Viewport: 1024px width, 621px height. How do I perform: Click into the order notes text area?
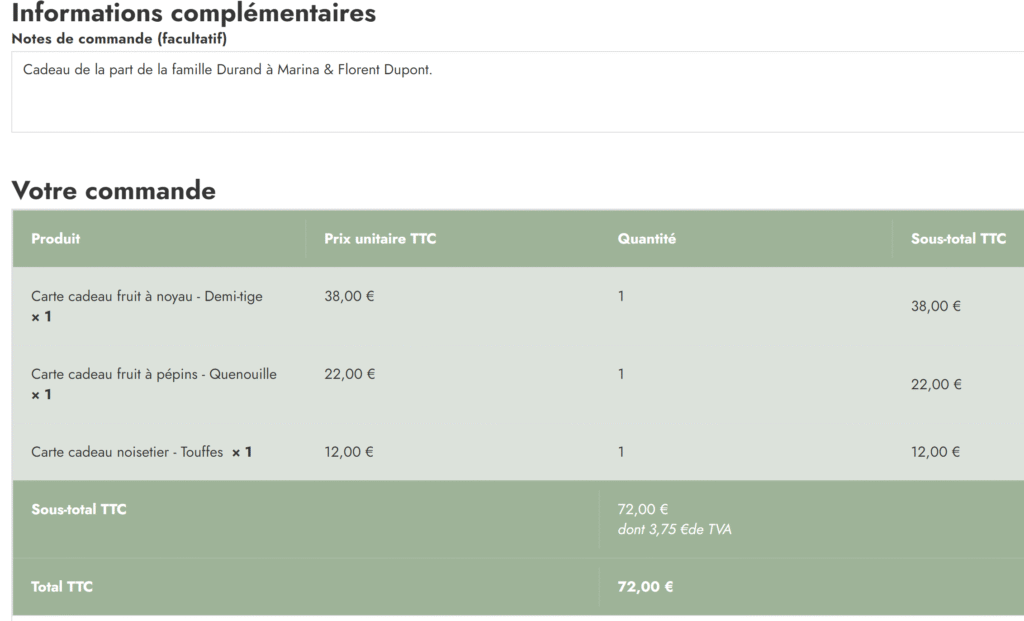[517, 92]
